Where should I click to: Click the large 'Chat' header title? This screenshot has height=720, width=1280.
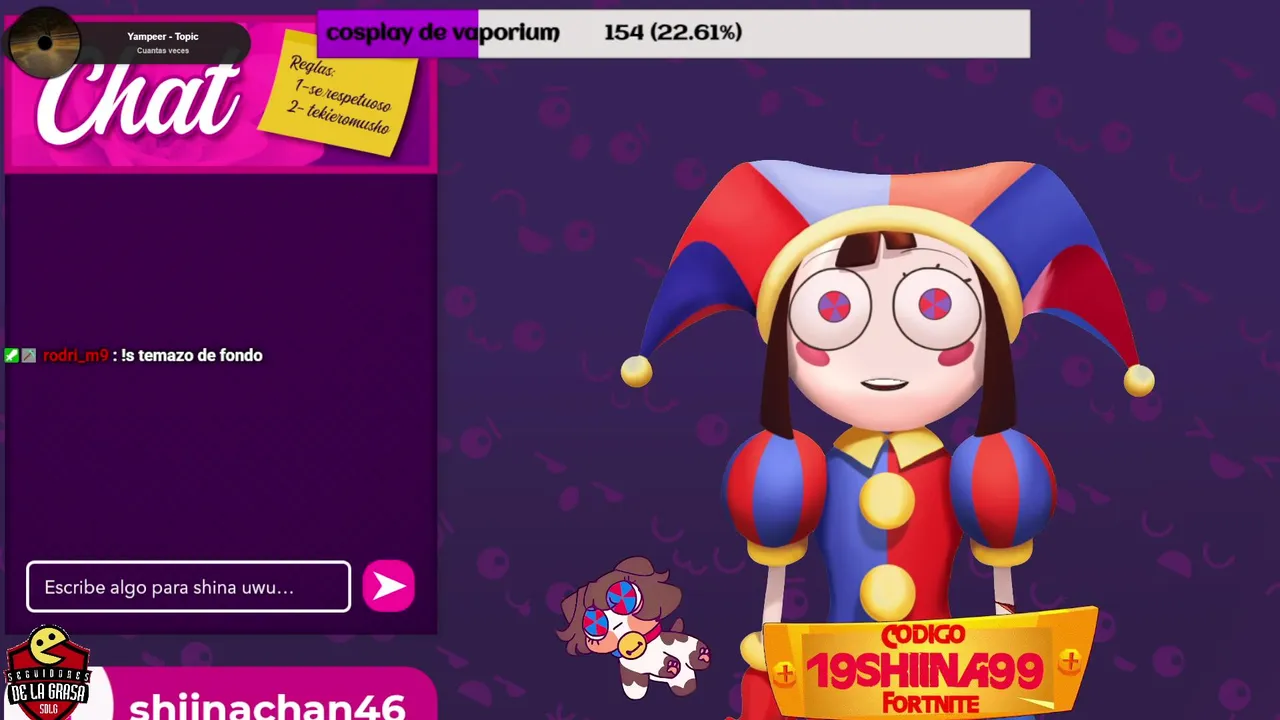click(x=138, y=99)
